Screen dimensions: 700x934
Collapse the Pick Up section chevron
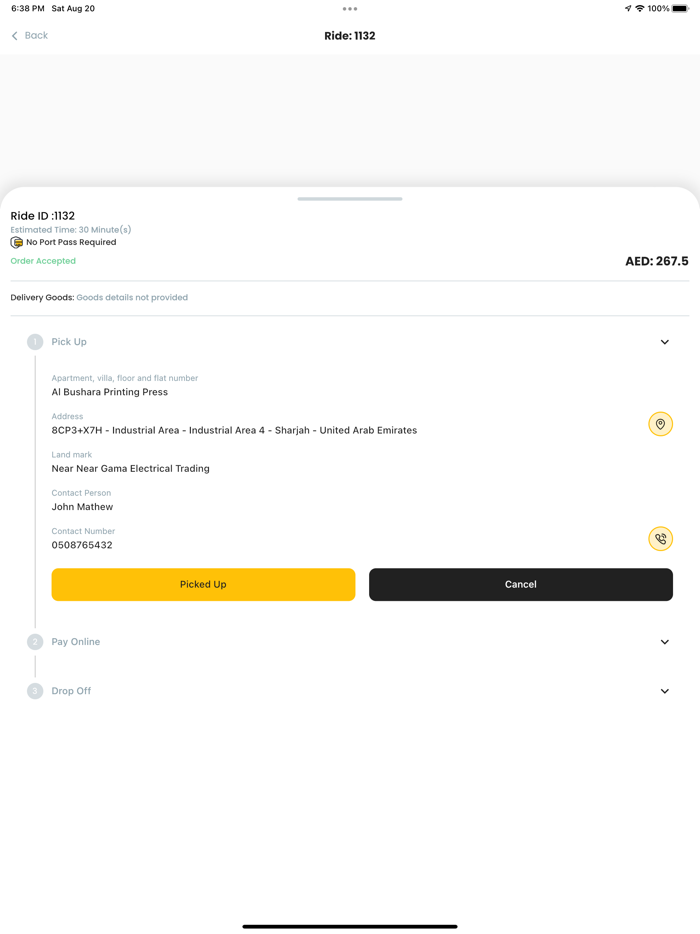[x=664, y=341]
